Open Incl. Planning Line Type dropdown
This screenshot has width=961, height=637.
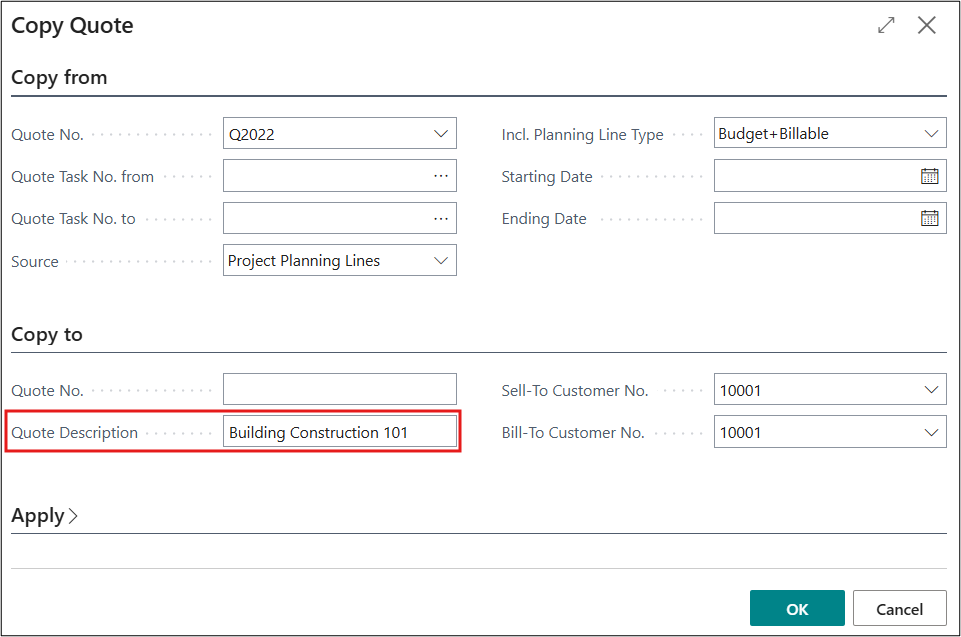[x=931, y=134]
